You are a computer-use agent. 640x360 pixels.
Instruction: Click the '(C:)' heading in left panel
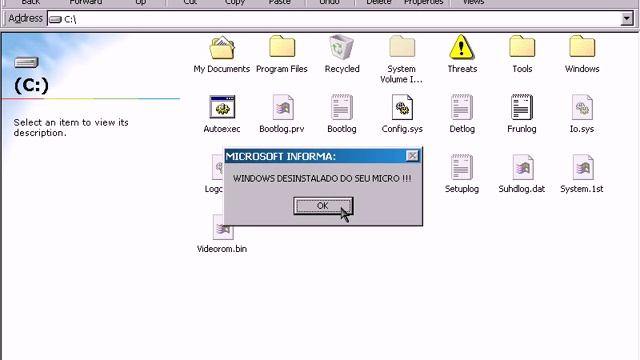point(31,85)
